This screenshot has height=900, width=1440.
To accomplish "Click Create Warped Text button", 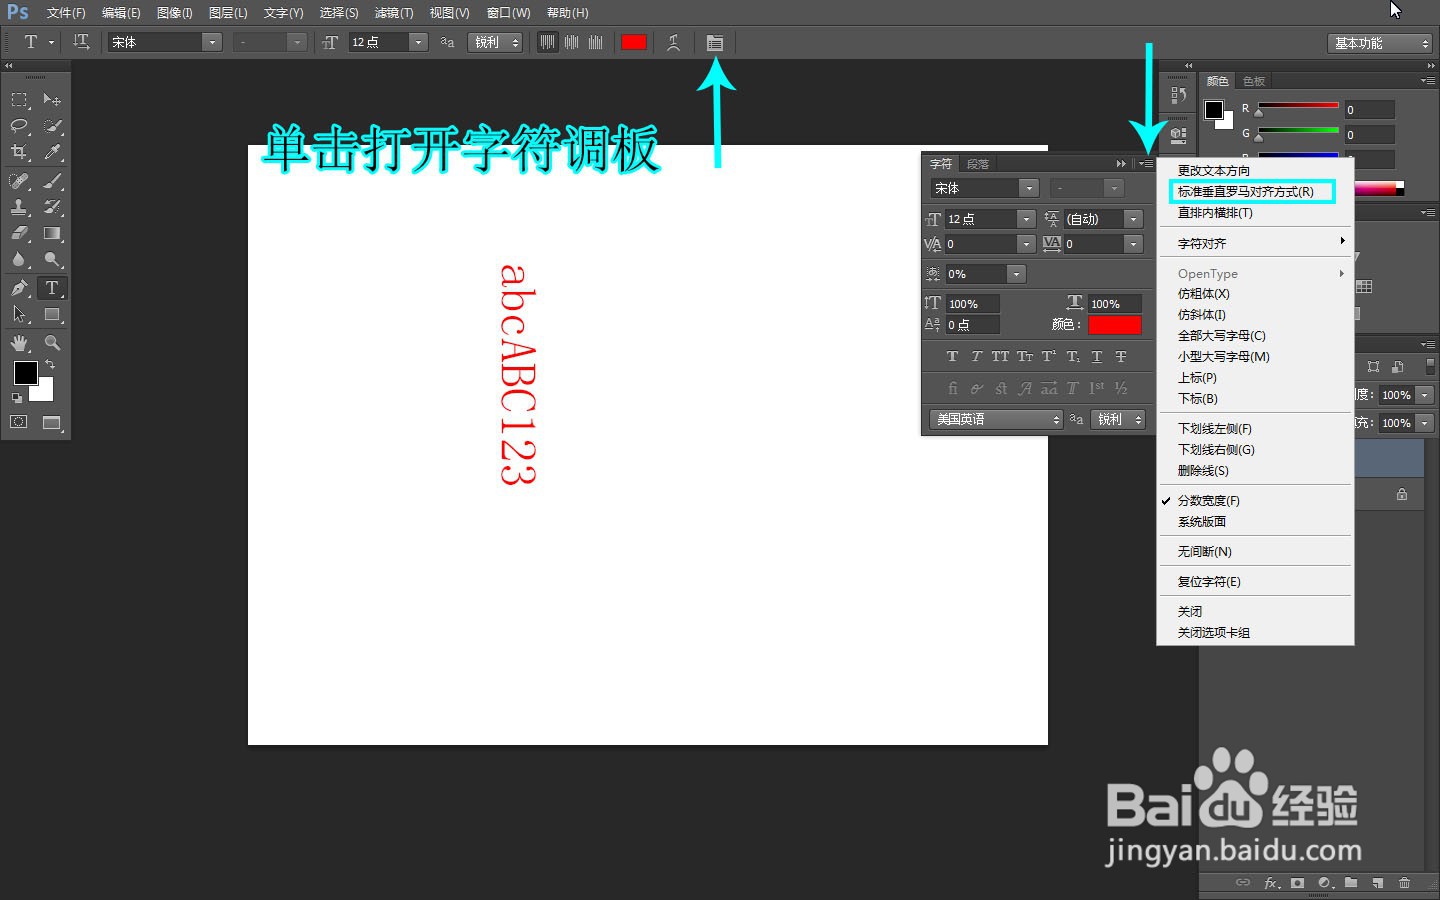I will [674, 42].
